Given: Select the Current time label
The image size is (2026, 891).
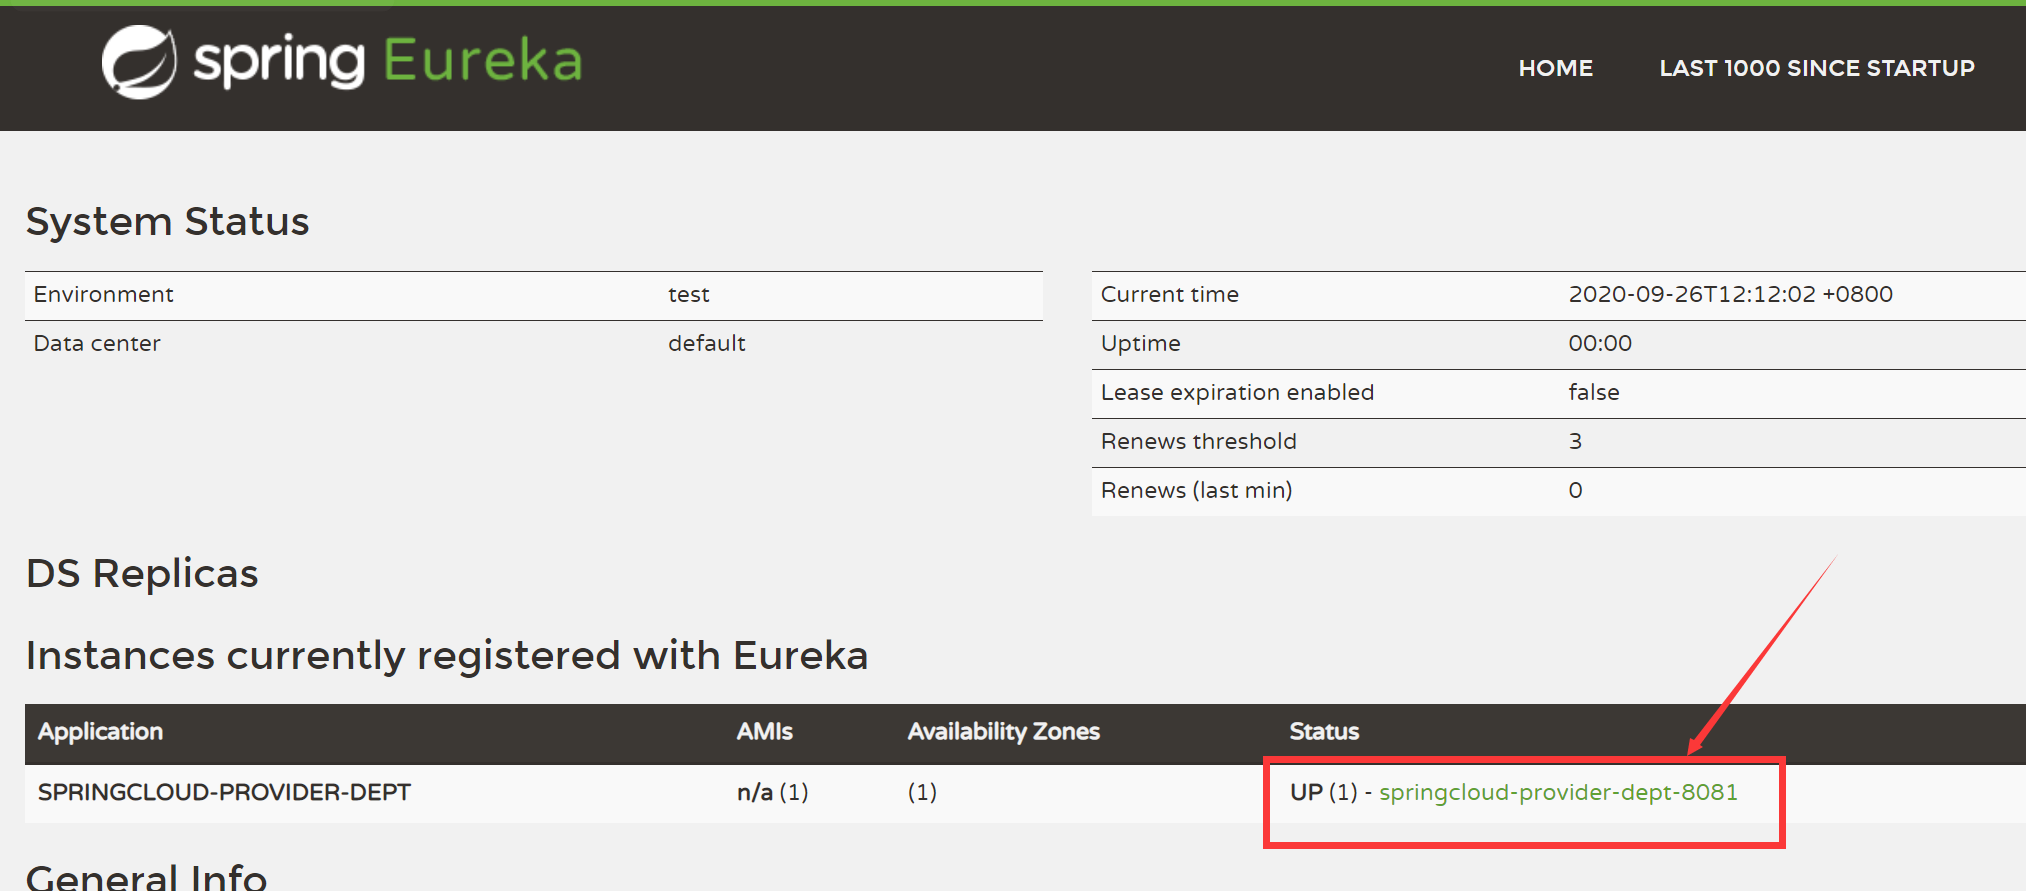Looking at the screenshot, I should [1170, 294].
